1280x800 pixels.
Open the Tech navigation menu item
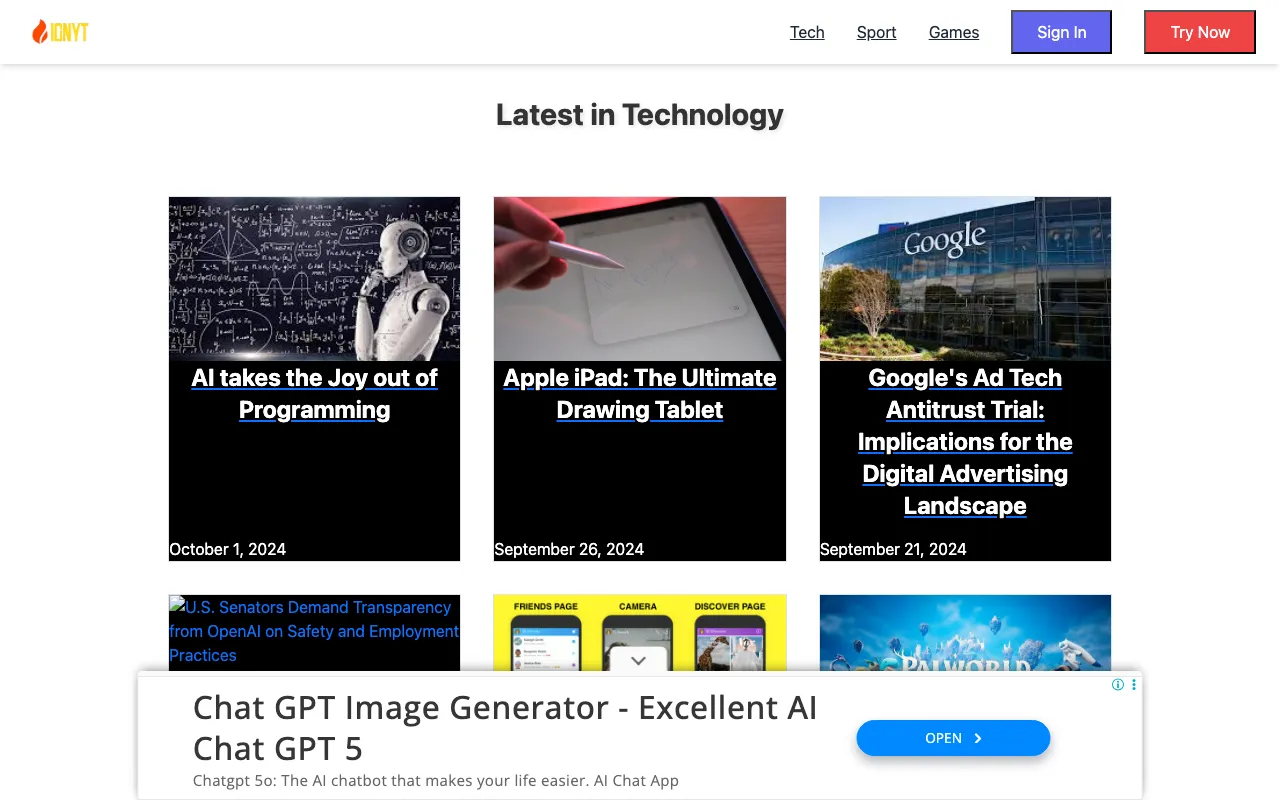(807, 32)
